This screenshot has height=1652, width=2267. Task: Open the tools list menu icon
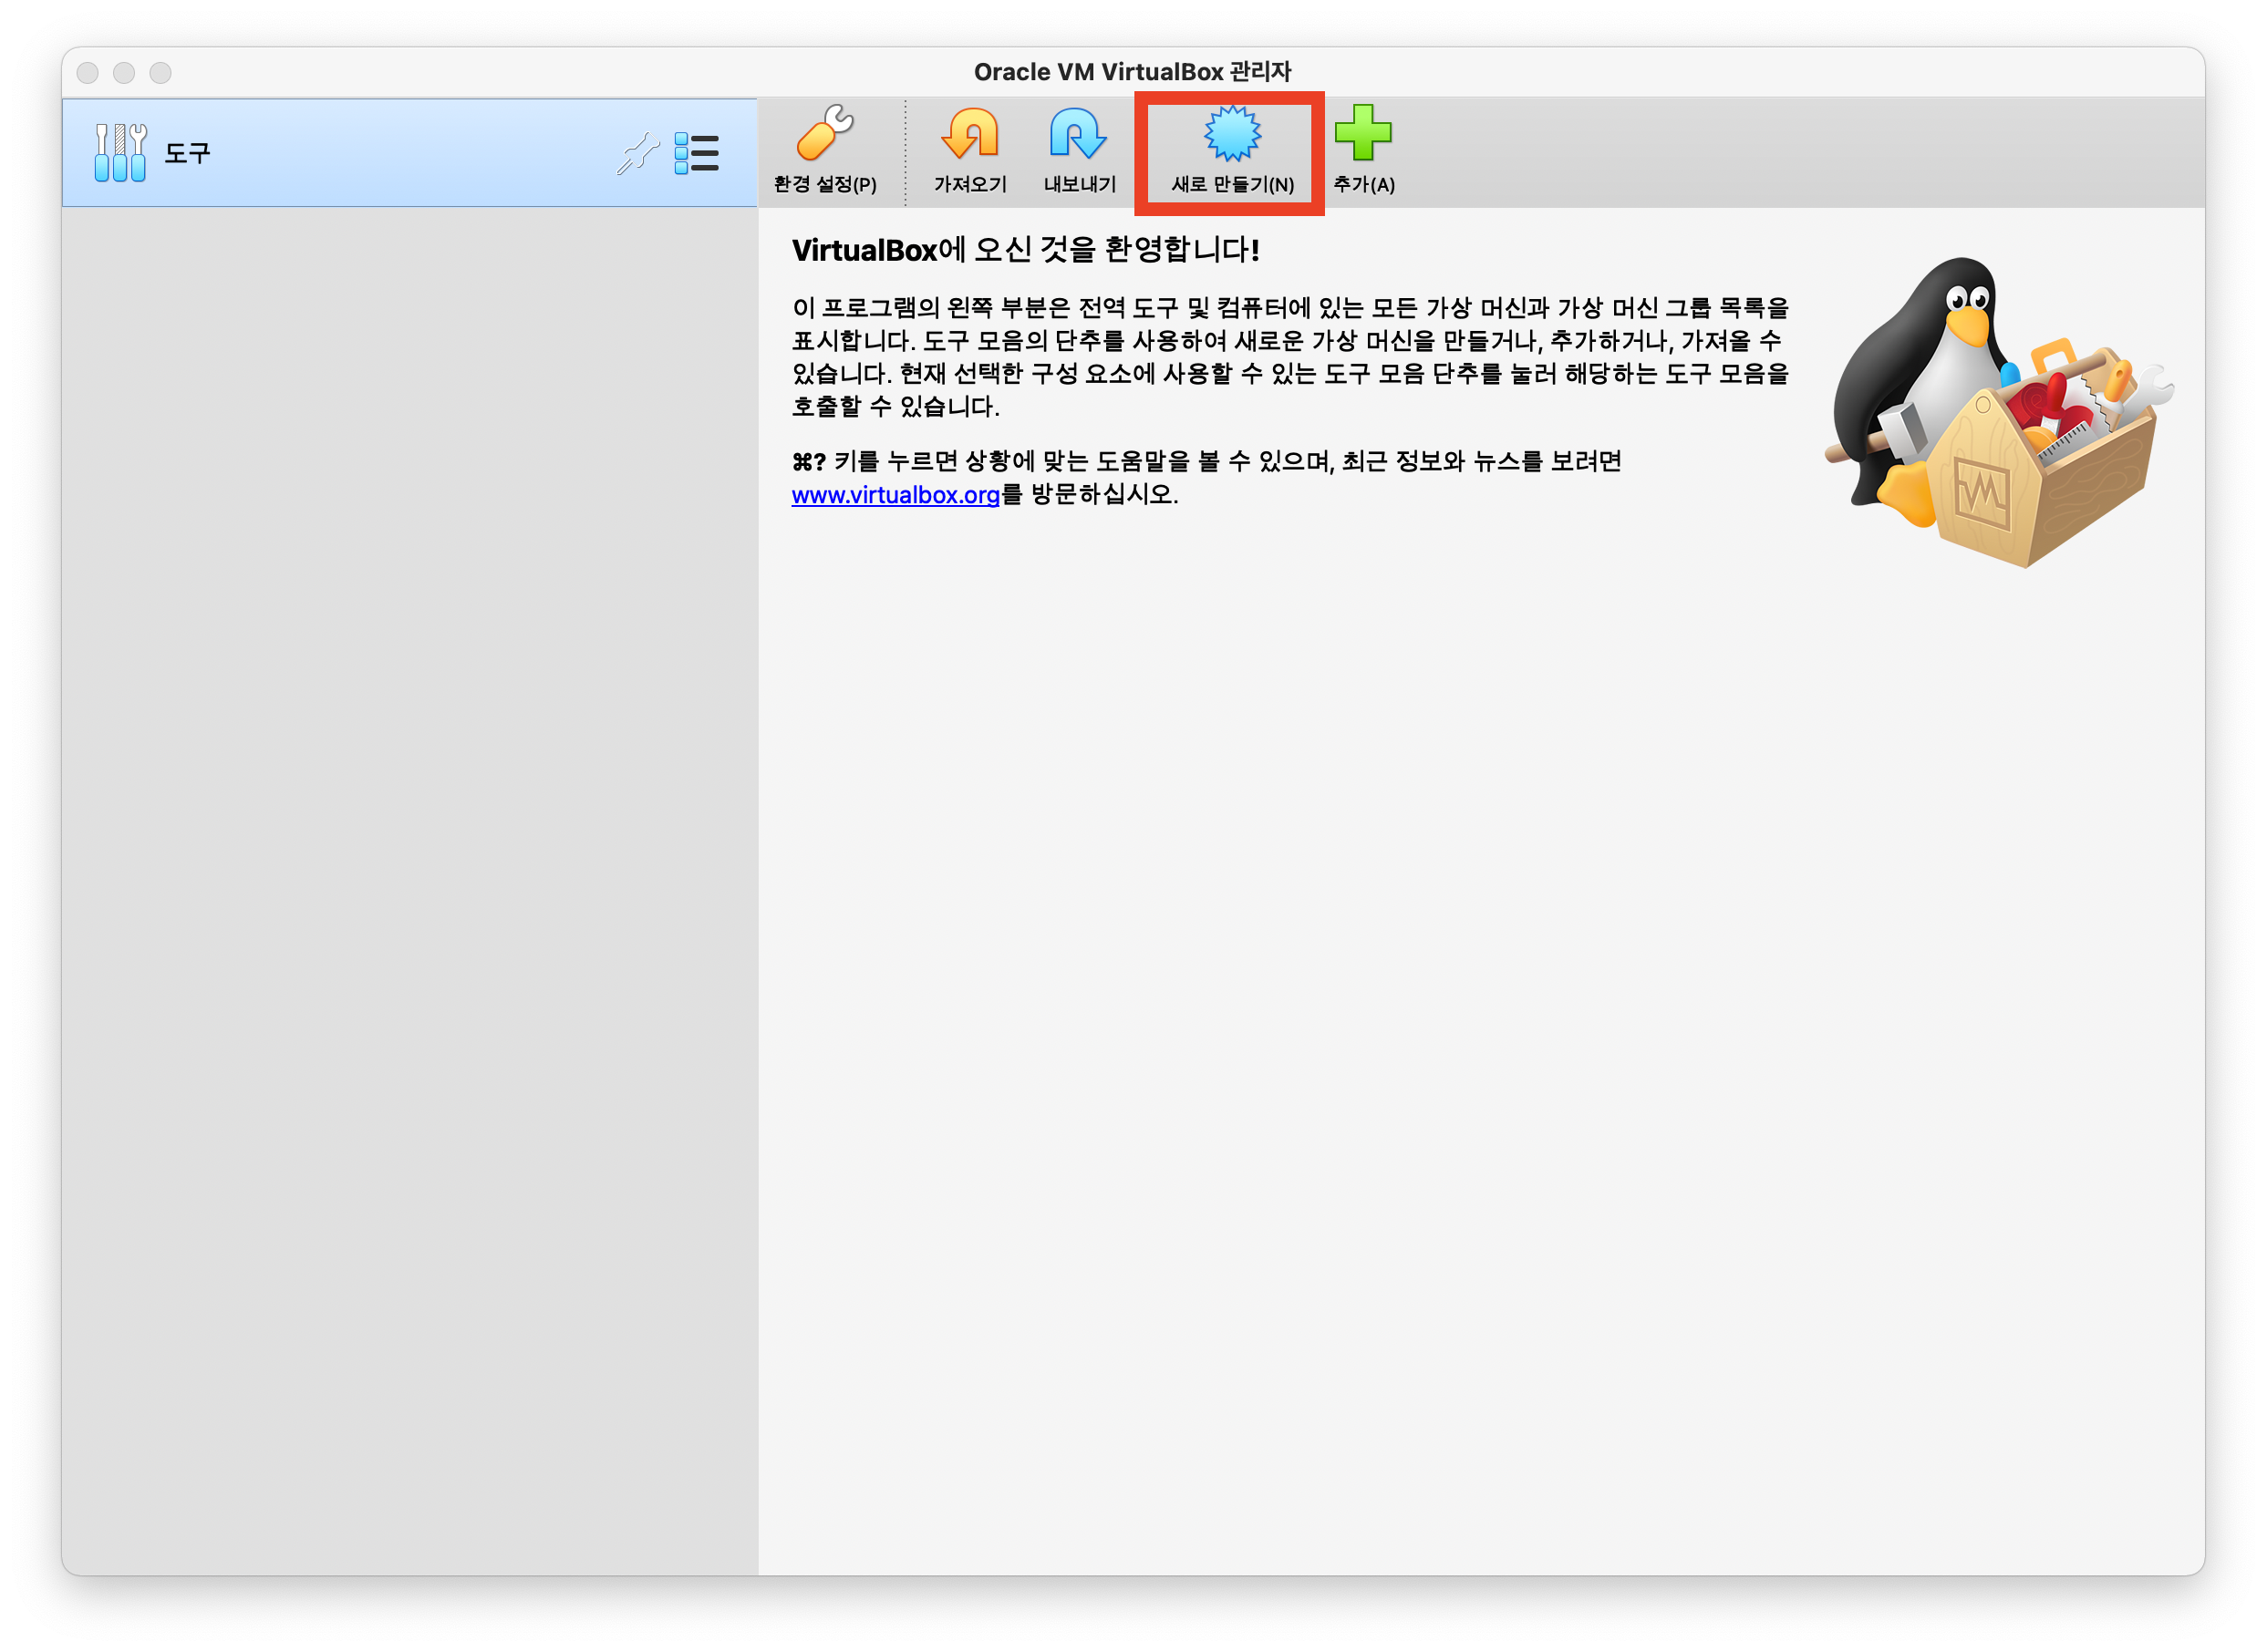pos(696,154)
